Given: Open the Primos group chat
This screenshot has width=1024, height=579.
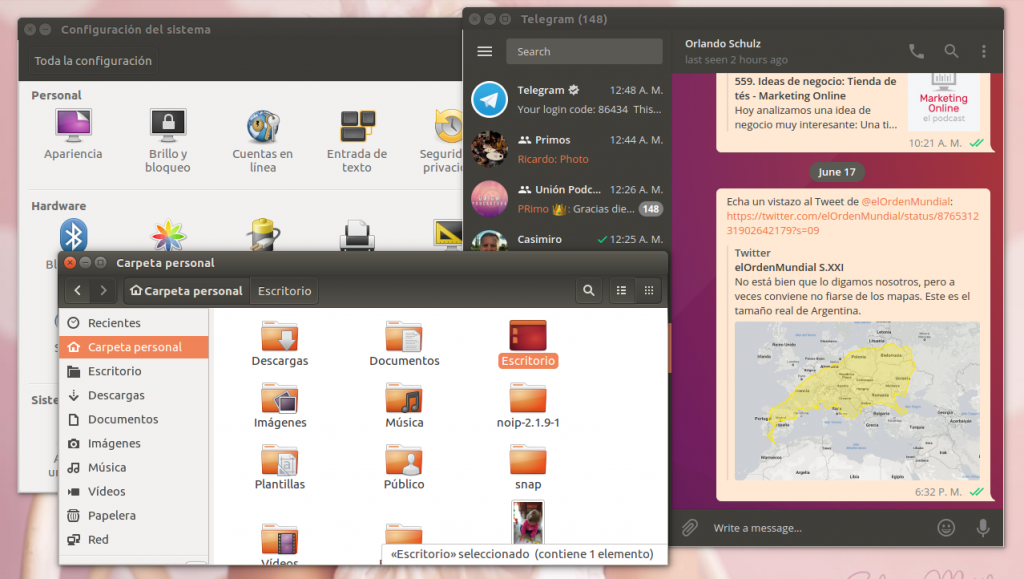Looking at the screenshot, I should pyautogui.click(x=567, y=149).
